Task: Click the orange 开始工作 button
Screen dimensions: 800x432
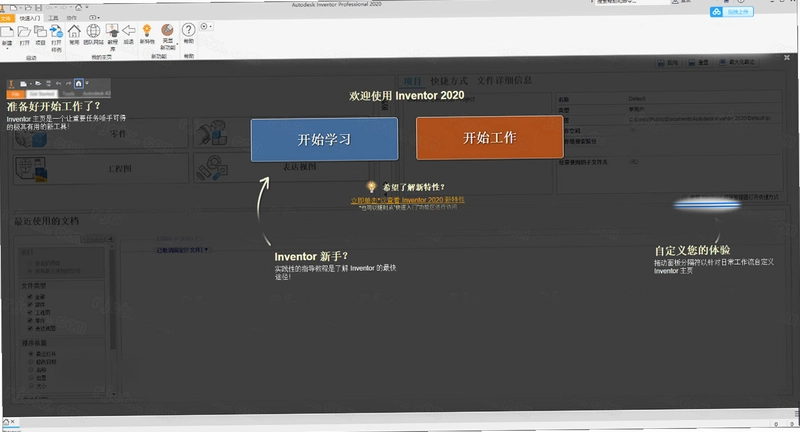Action: pos(490,137)
